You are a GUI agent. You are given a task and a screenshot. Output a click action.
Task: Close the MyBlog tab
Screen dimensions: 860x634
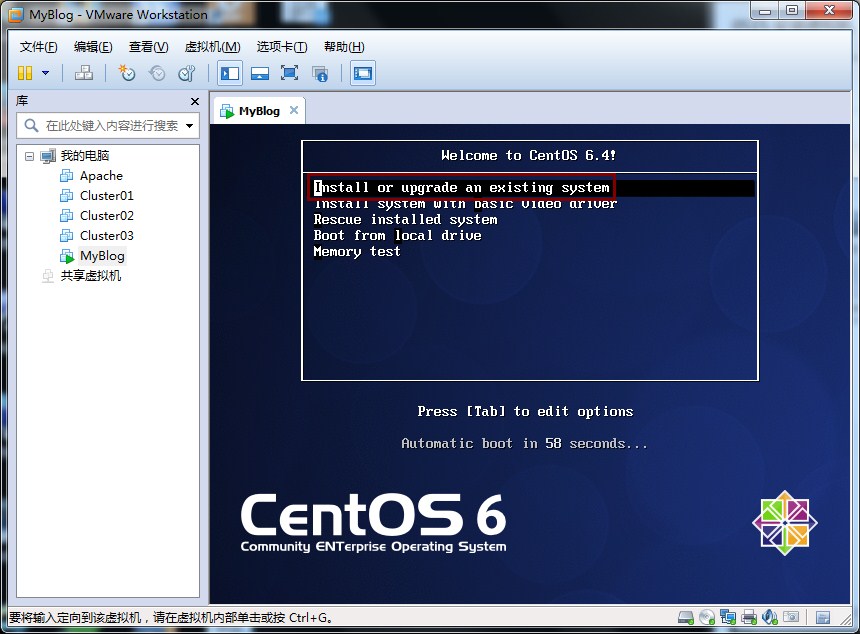[x=294, y=110]
